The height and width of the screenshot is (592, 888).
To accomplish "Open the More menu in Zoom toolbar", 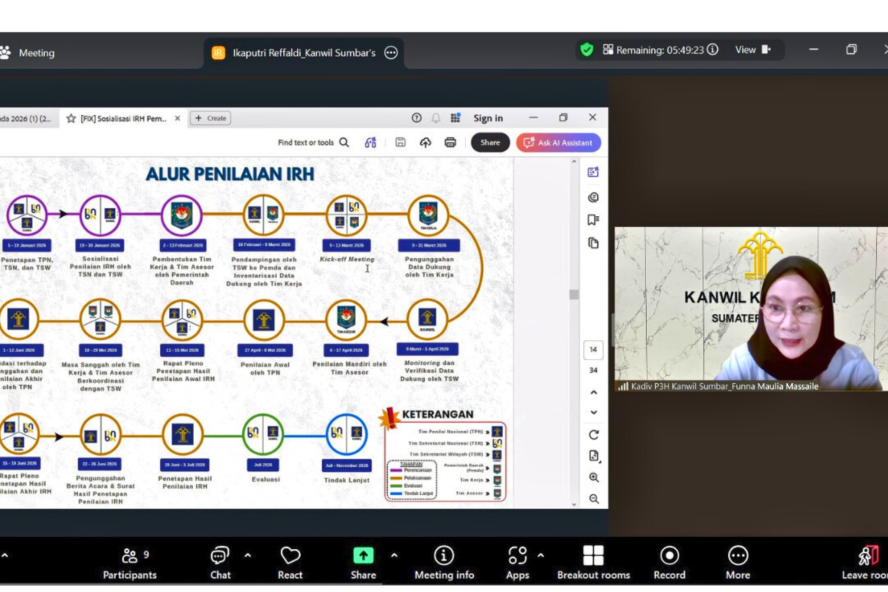I will pyautogui.click(x=738, y=560).
